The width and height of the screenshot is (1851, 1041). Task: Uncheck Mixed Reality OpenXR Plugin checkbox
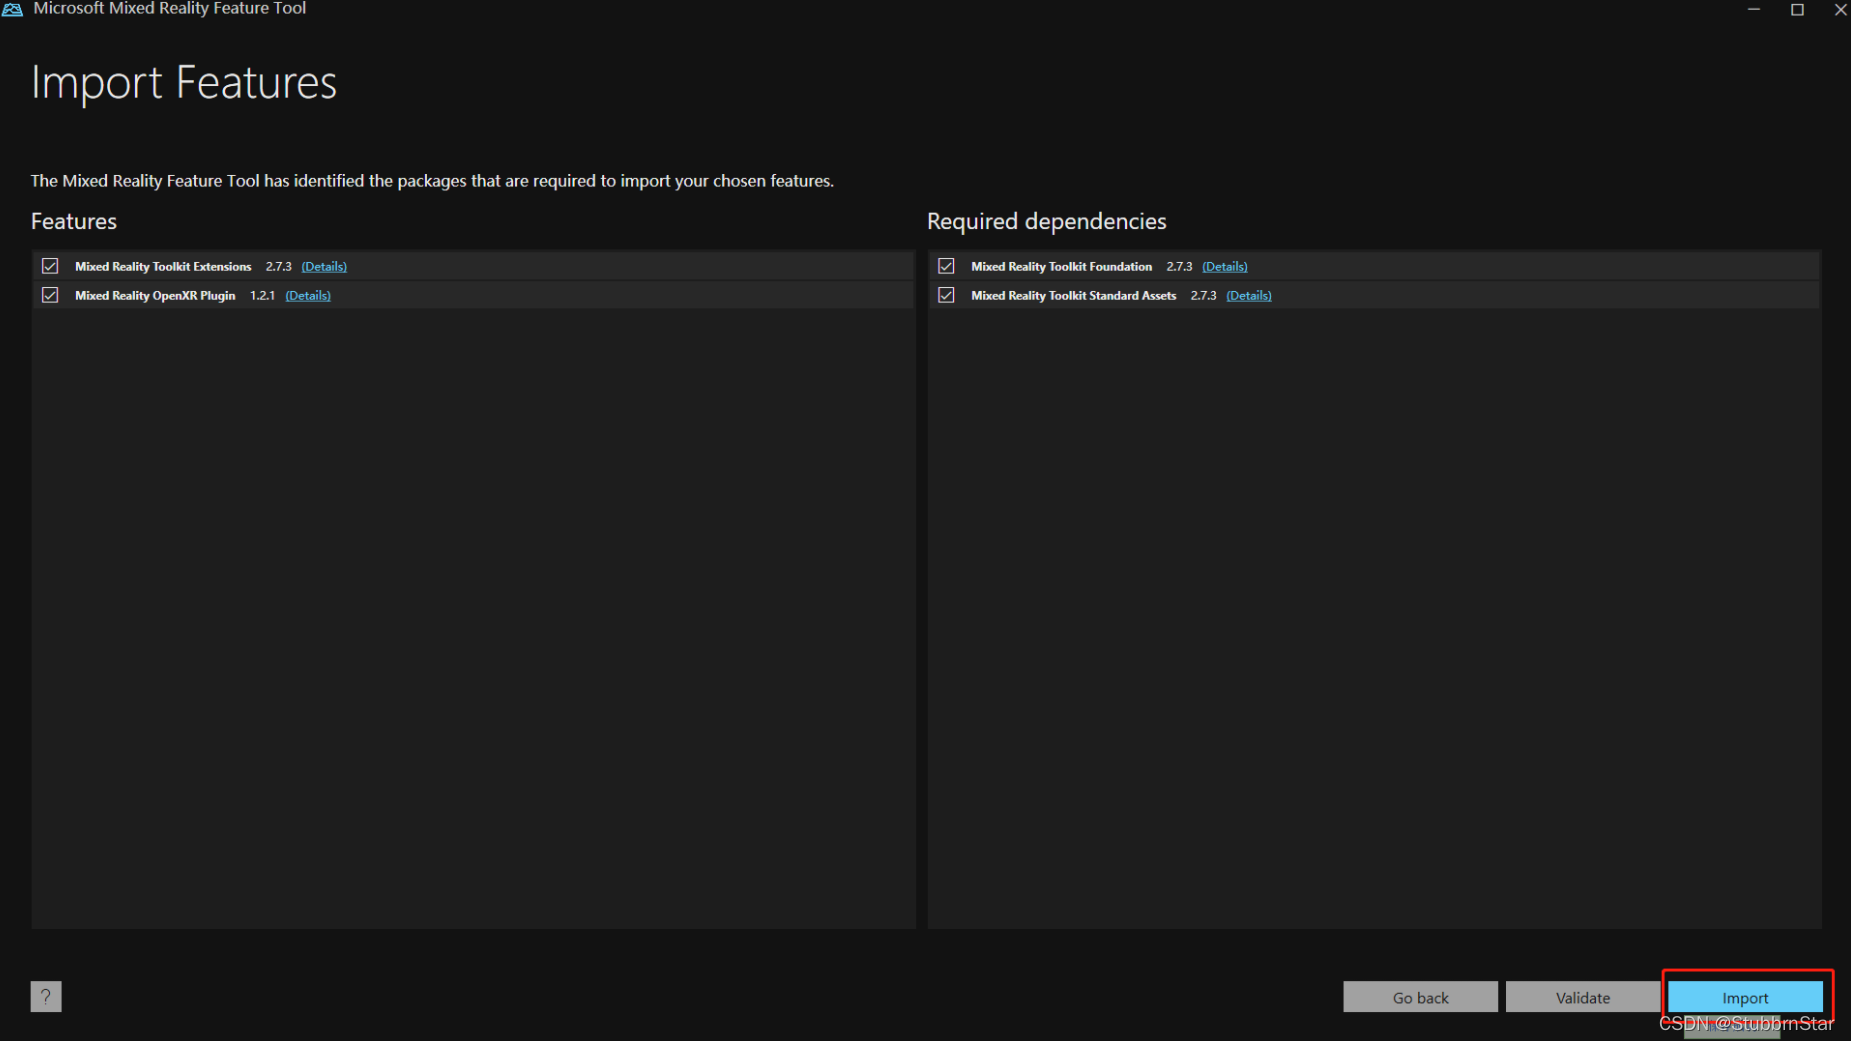click(x=50, y=295)
